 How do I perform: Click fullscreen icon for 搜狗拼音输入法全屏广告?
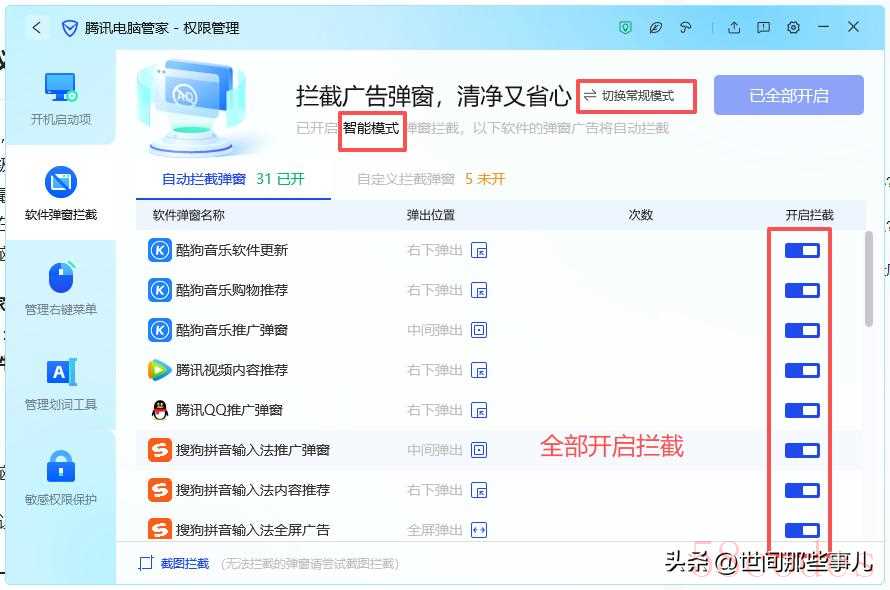click(x=479, y=530)
